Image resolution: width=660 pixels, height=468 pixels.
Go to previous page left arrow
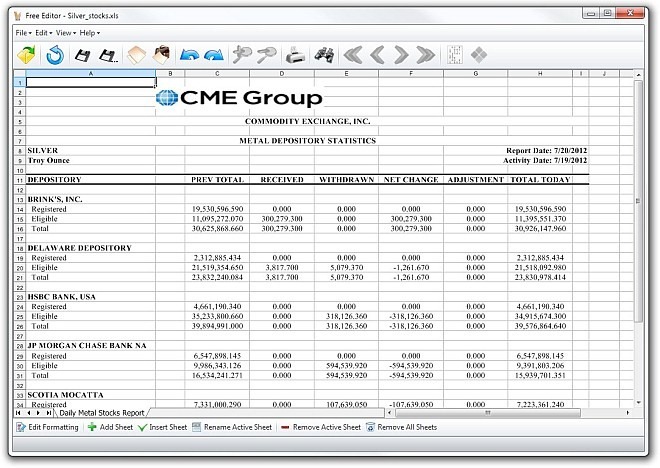click(x=377, y=55)
